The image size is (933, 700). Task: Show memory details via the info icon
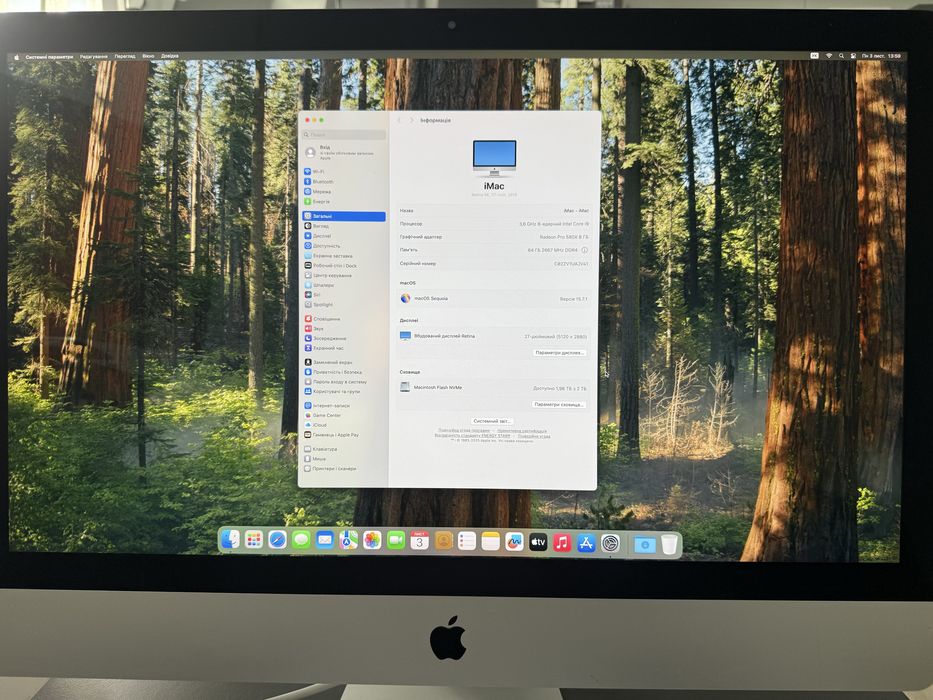(584, 250)
